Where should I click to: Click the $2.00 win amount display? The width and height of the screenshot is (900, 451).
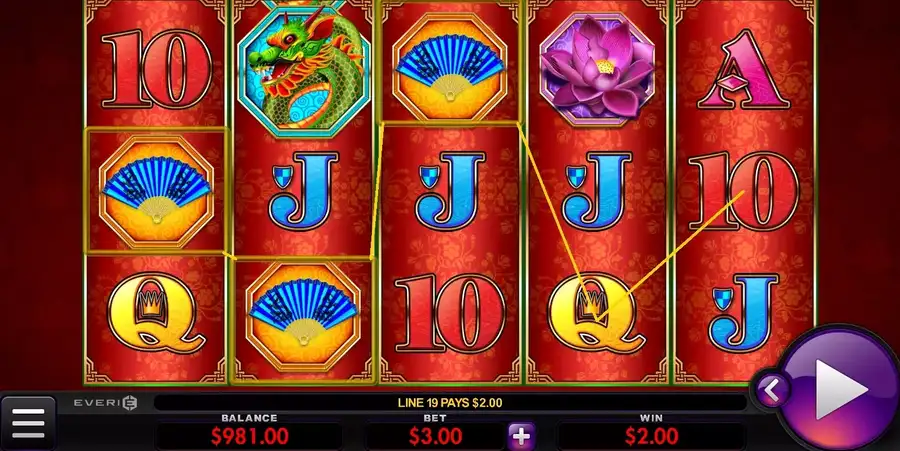click(651, 437)
